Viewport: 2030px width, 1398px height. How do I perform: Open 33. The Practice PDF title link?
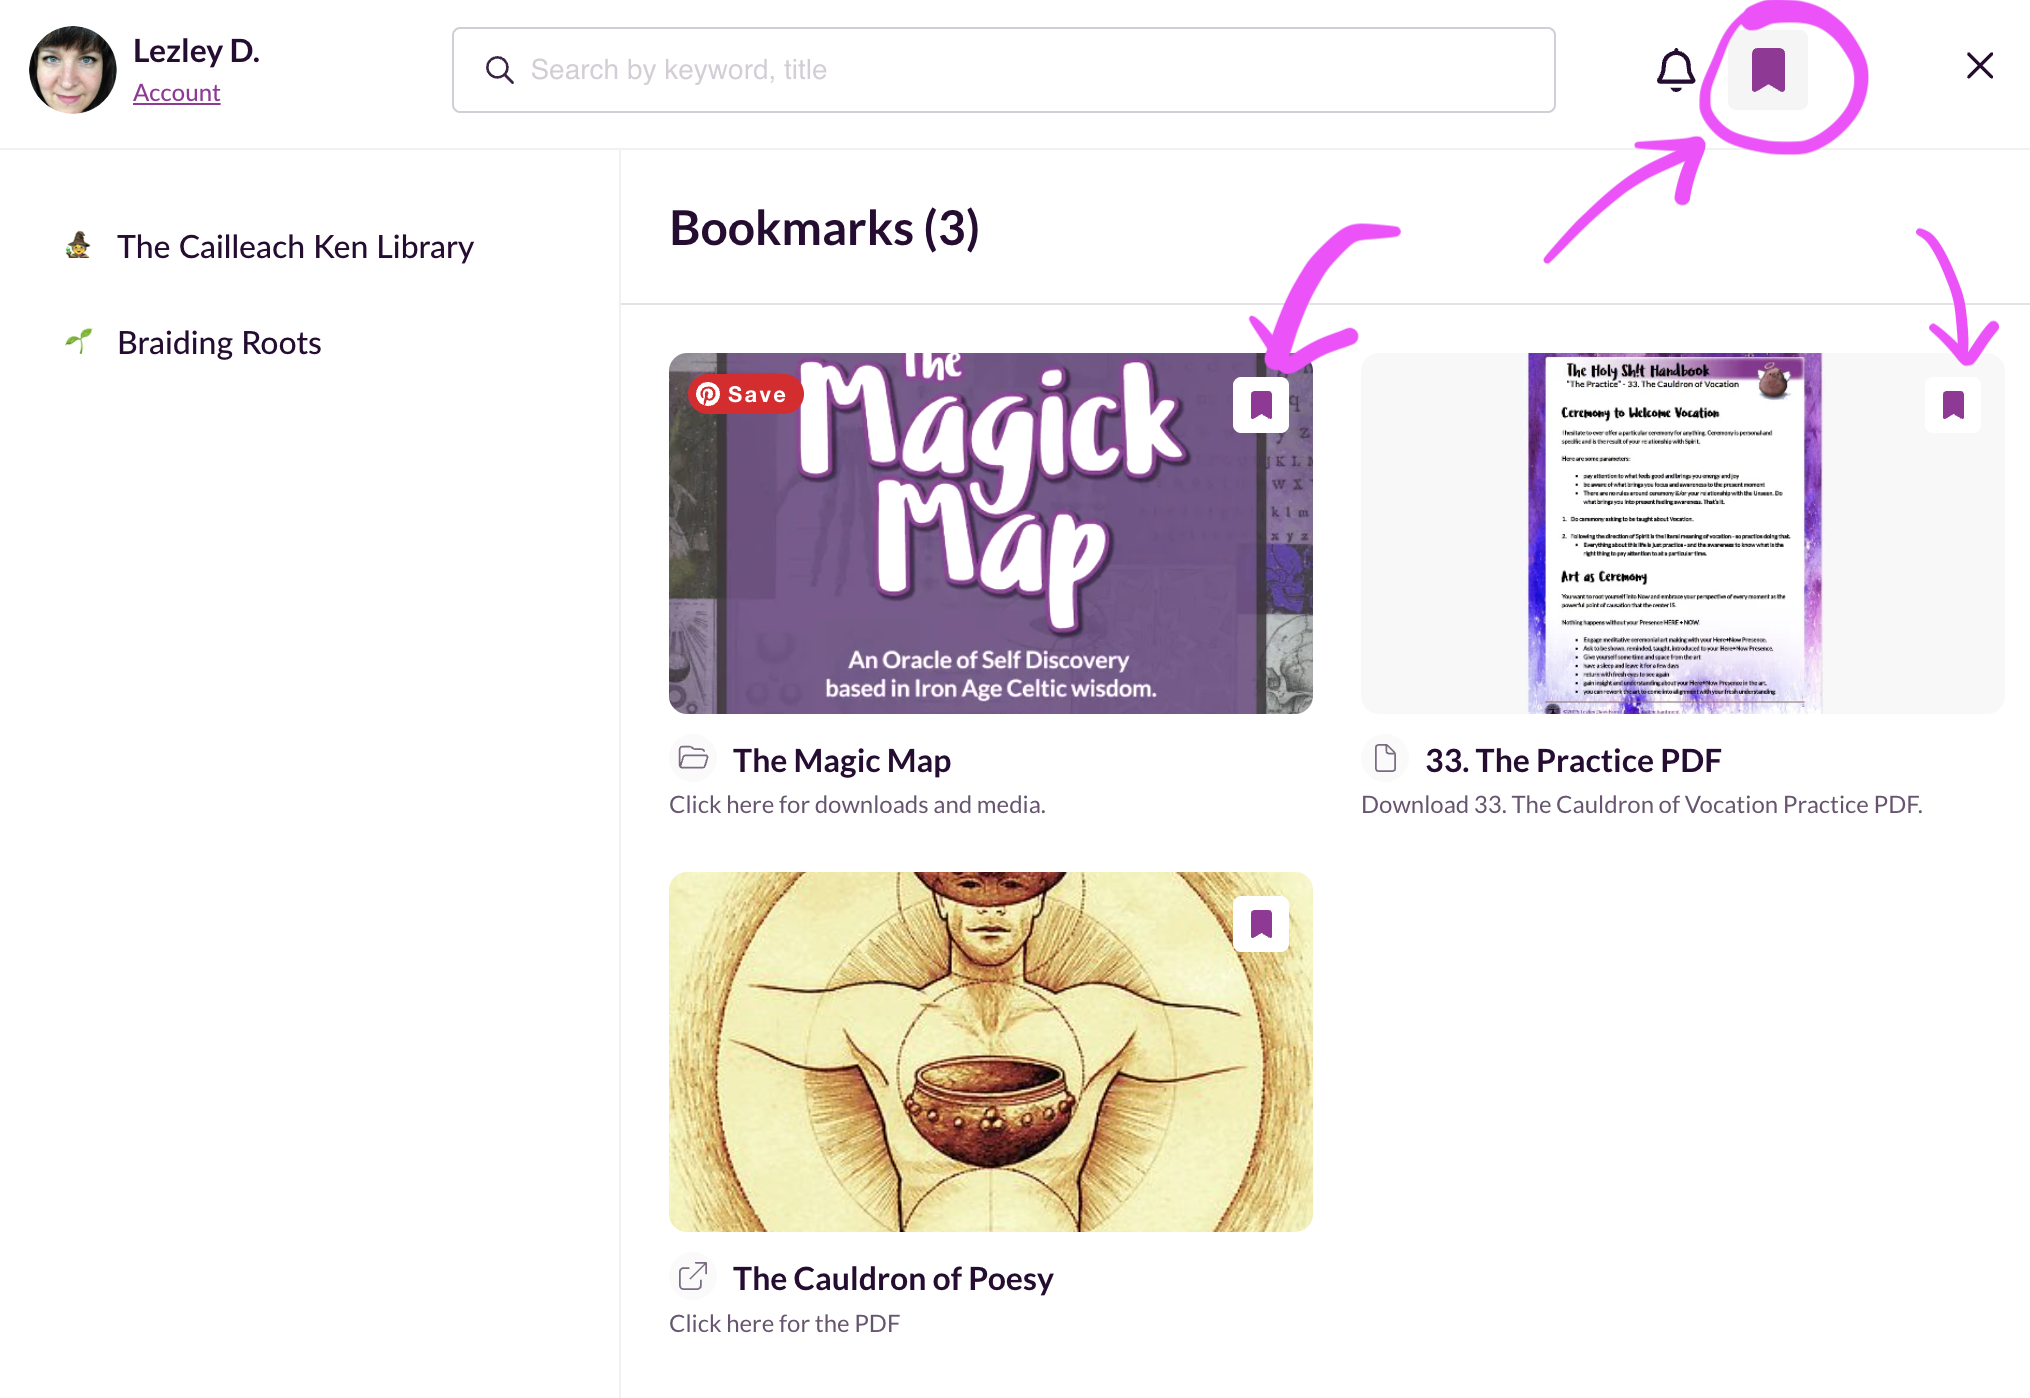(x=1573, y=761)
